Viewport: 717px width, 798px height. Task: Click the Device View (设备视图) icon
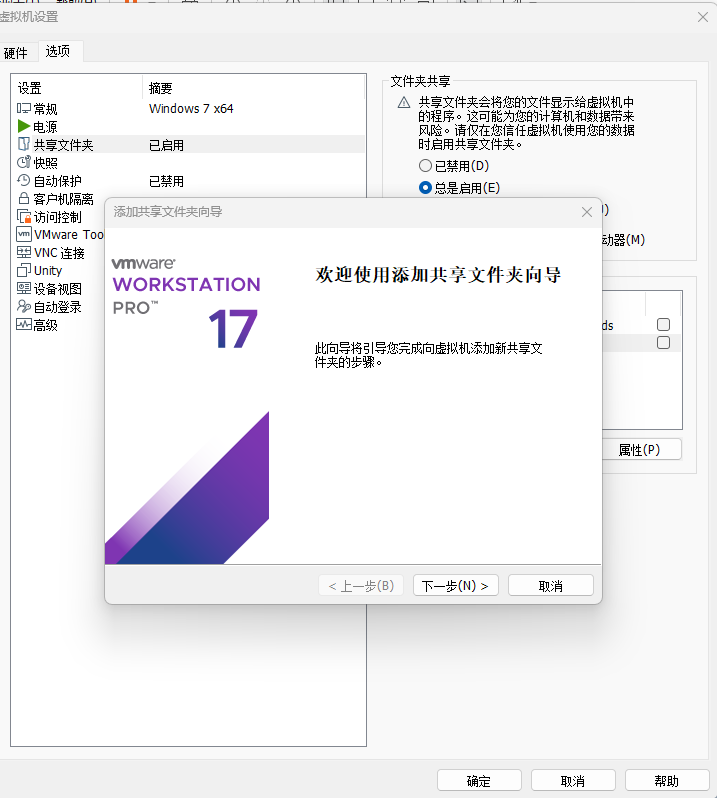(x=23, y=289)
